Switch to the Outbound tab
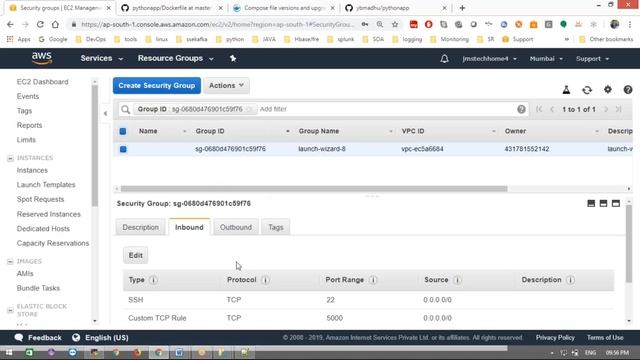 click(236, 227)
